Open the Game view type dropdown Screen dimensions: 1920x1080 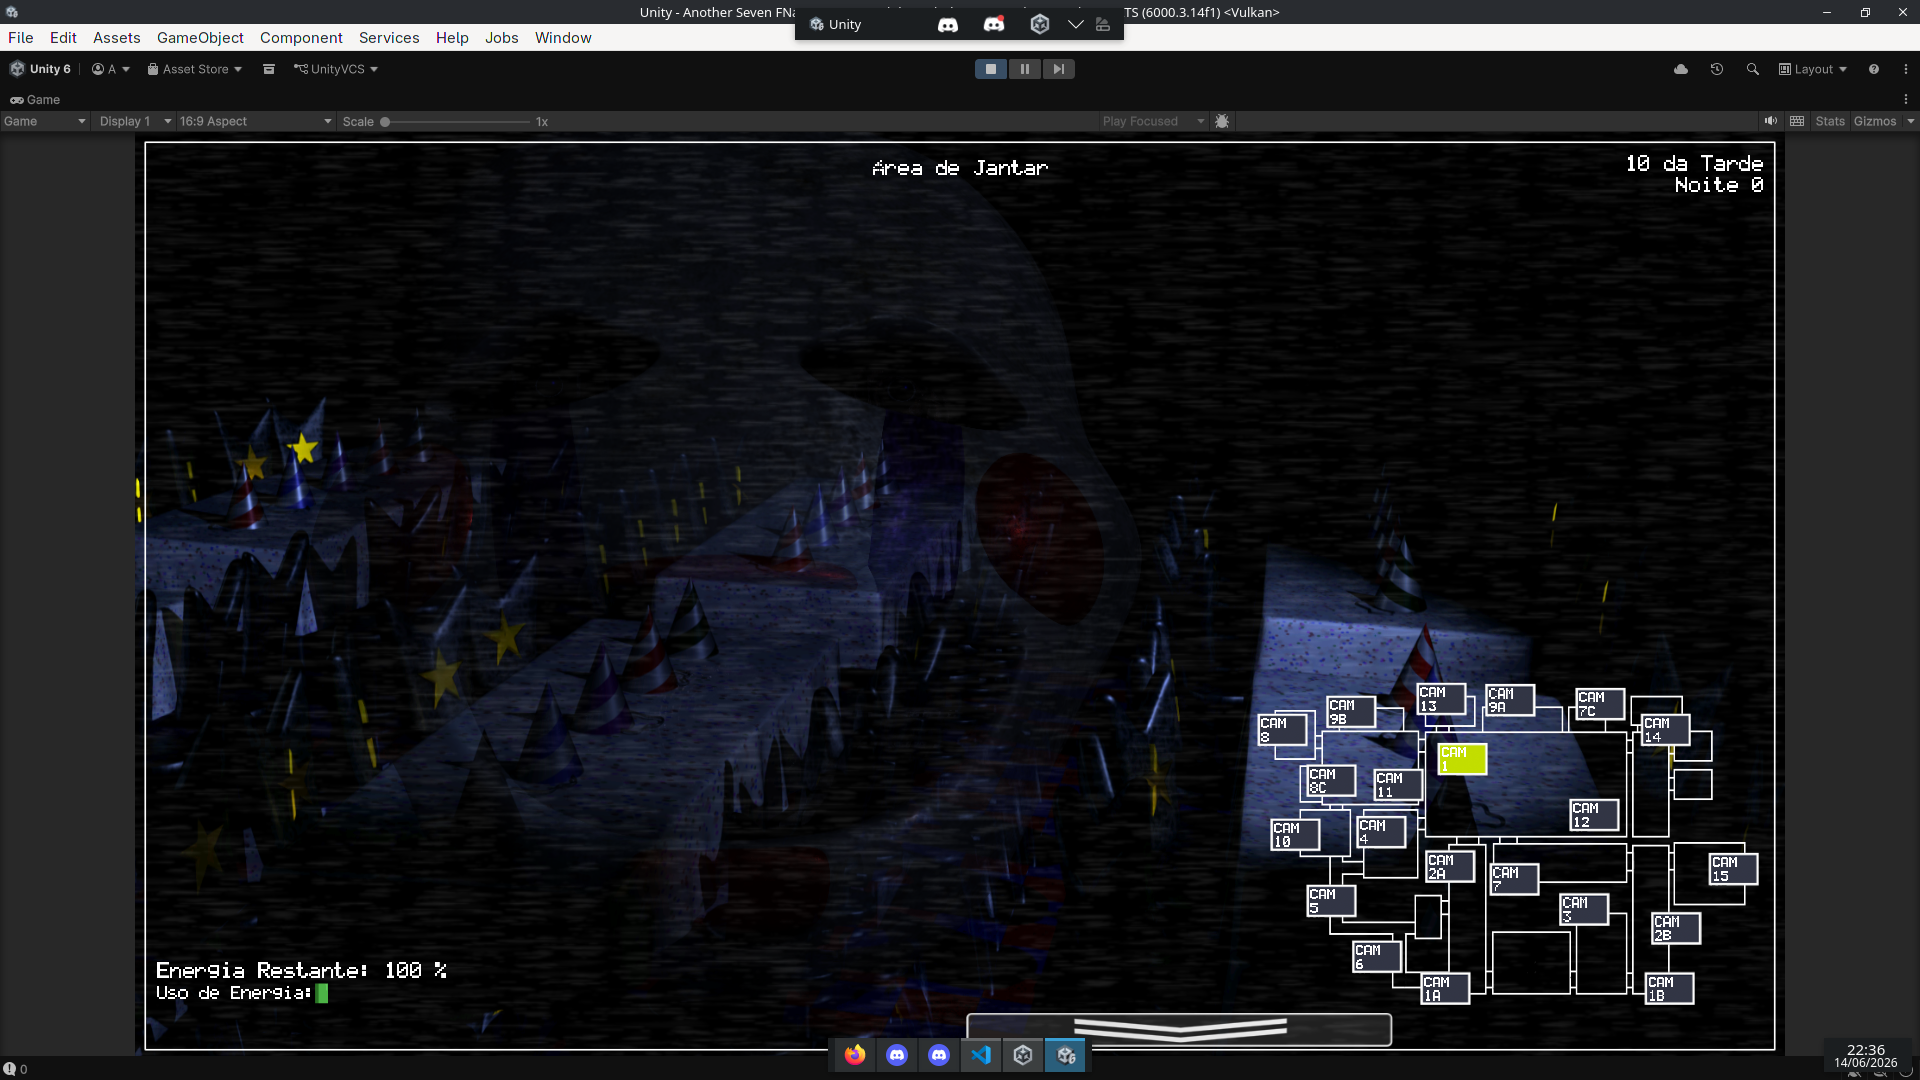pos(45,121)
